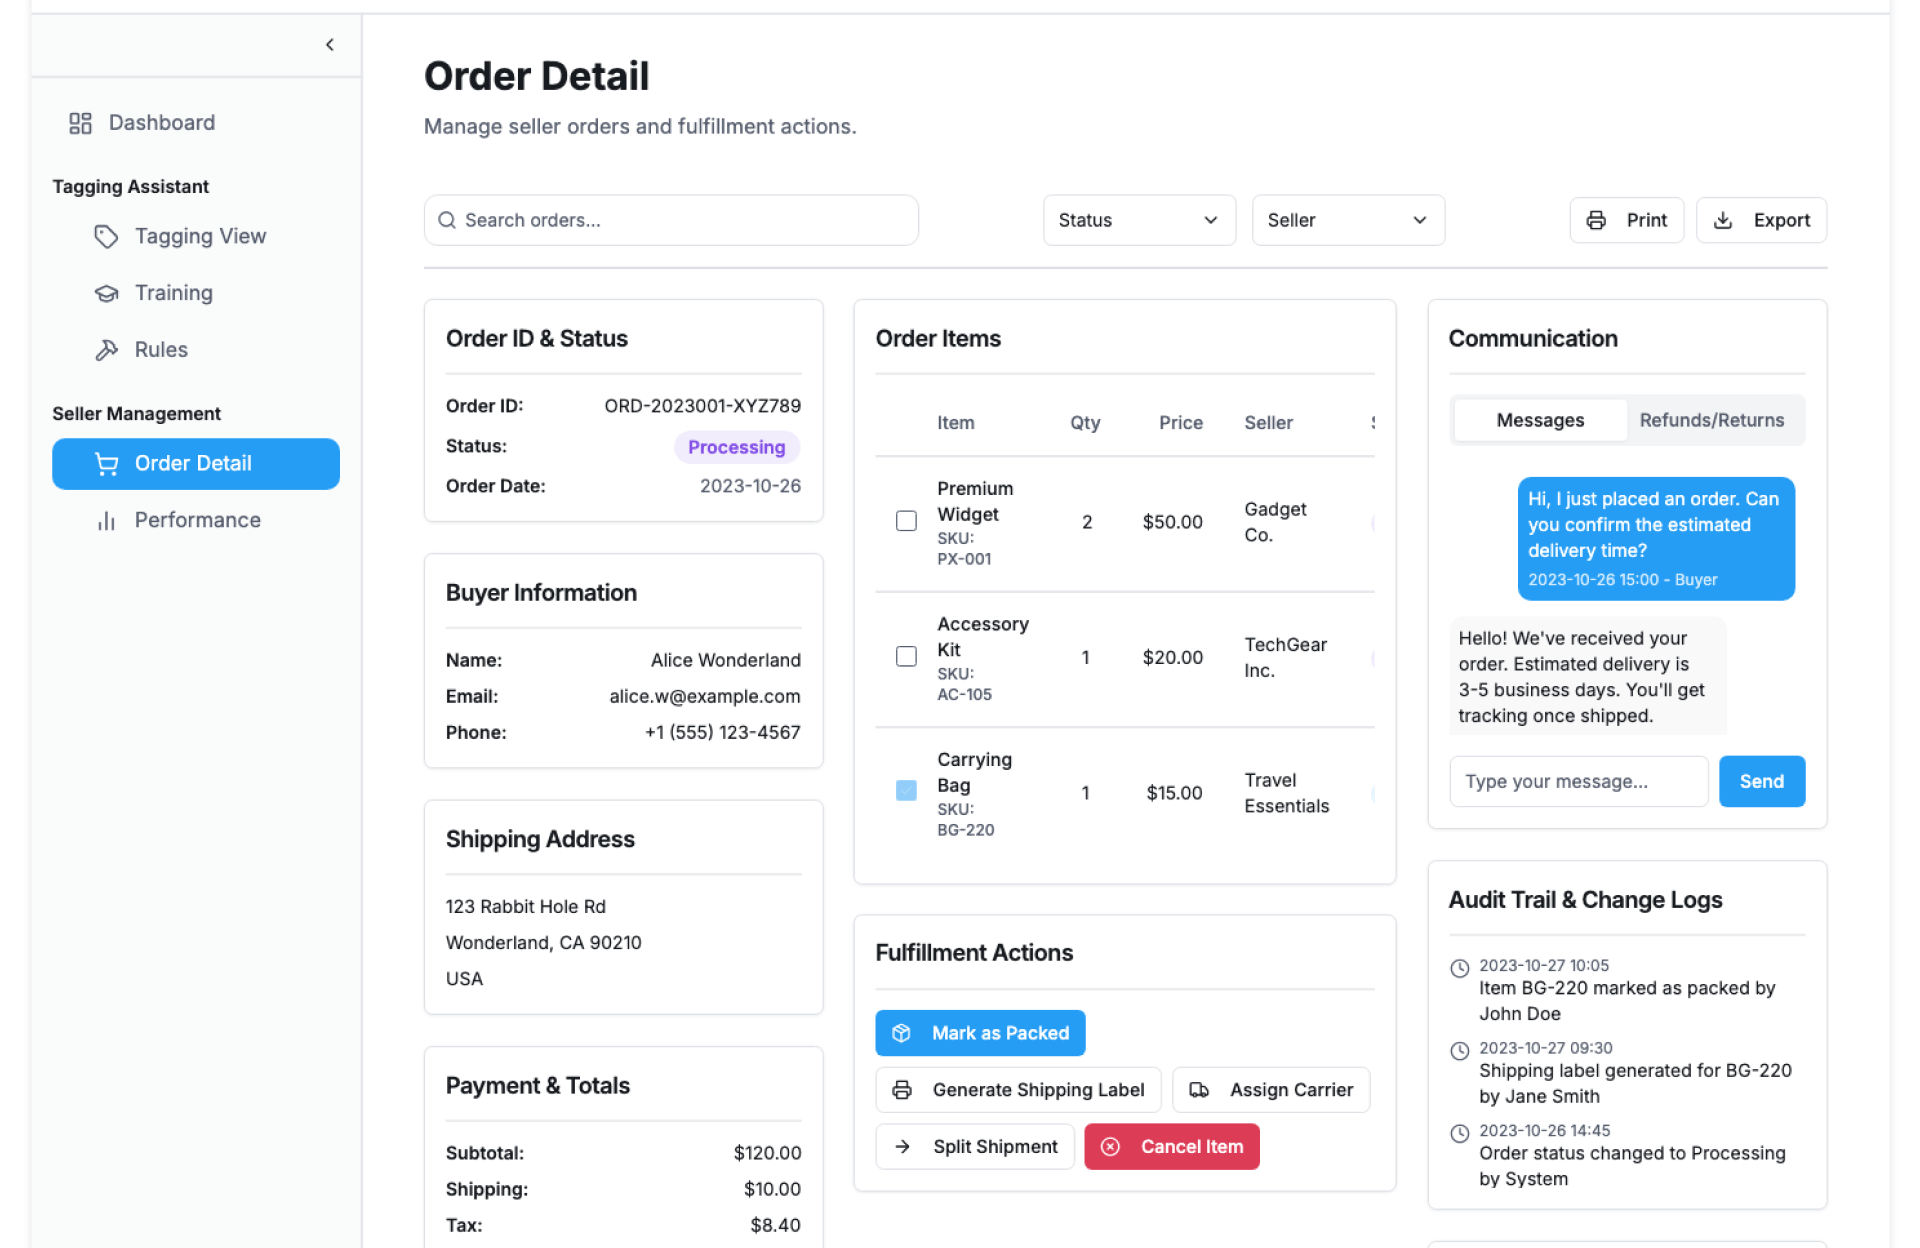This screenshot has width=1920, height=1248.
Task: Check the Premium Widget checkbox
Action: (x=906, y=521)
